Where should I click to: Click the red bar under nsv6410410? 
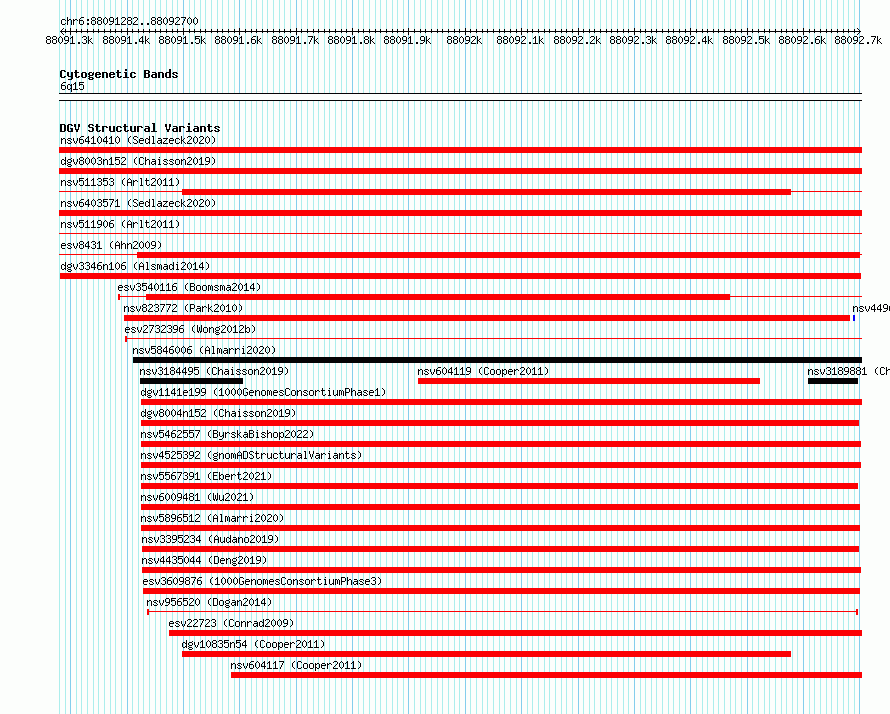(x=460, y=150)
